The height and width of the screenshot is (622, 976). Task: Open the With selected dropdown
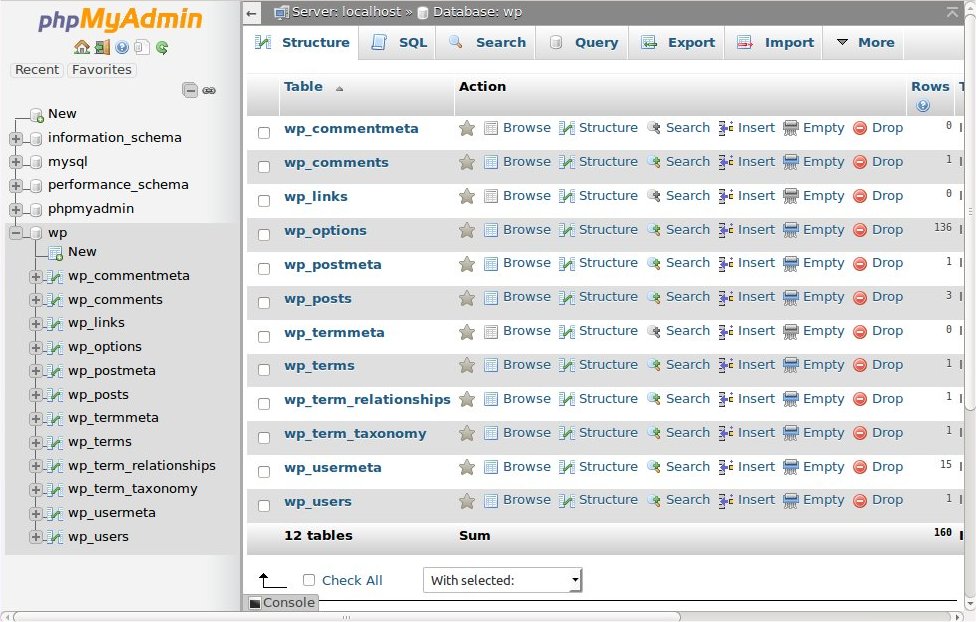pyautogui.click(x=500, y=580)
